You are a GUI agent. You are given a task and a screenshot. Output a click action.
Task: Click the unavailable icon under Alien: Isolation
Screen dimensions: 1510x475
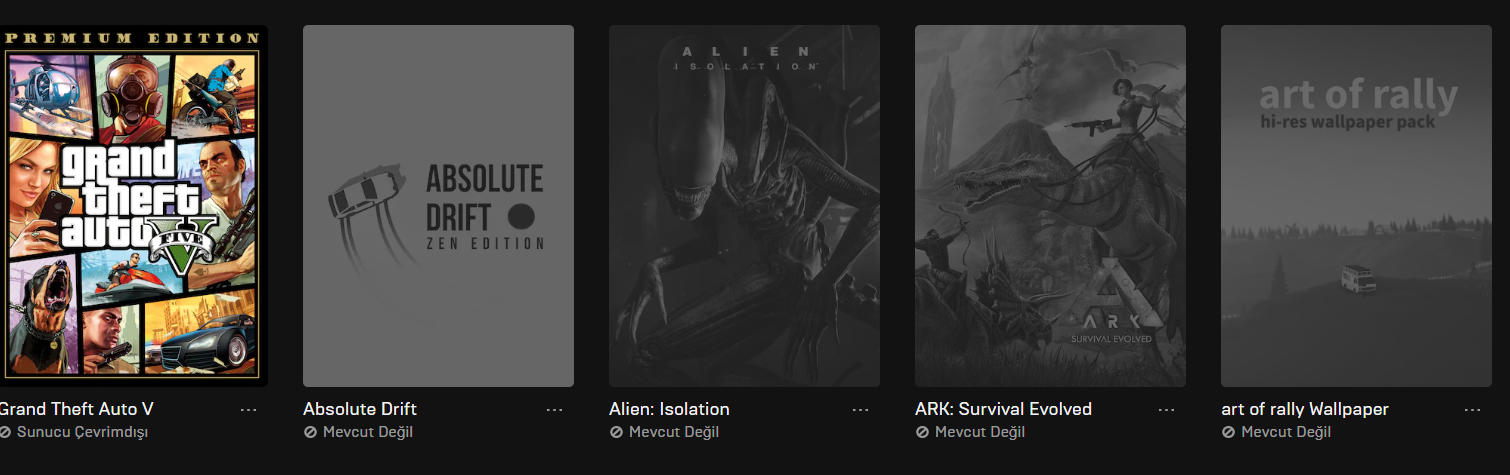pos(616,432)
